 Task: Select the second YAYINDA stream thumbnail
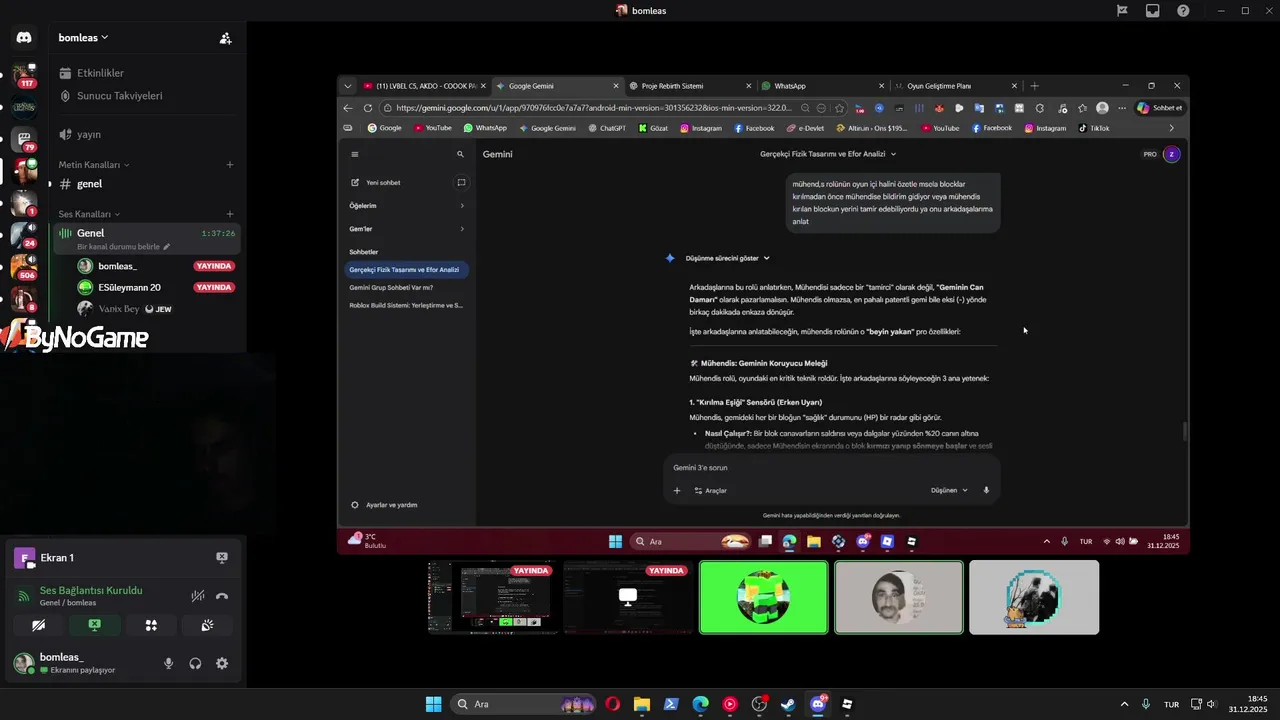pos(628,597)
